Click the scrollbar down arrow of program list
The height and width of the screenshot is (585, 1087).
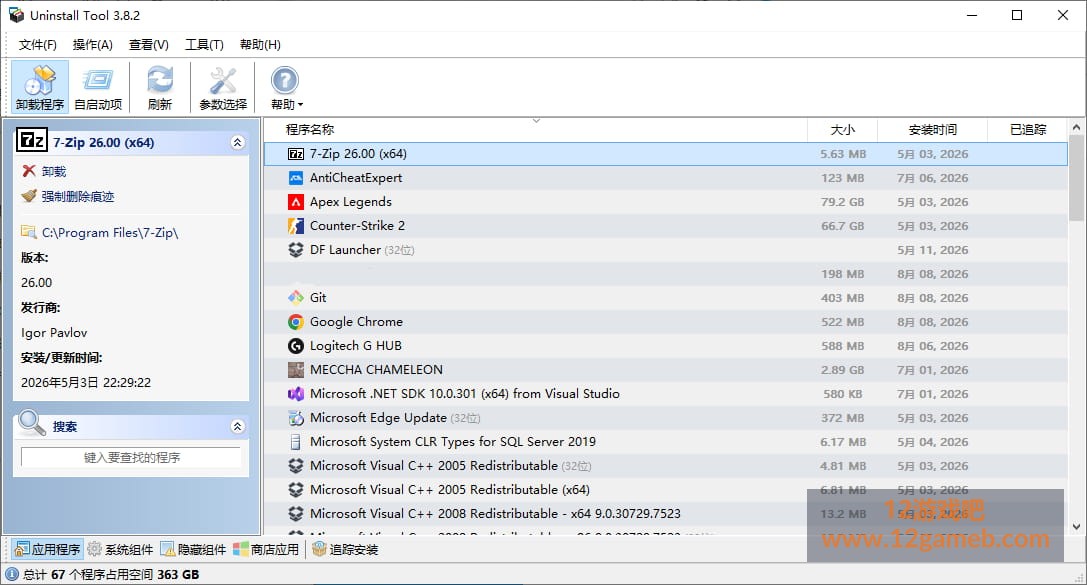[1076, 527]
